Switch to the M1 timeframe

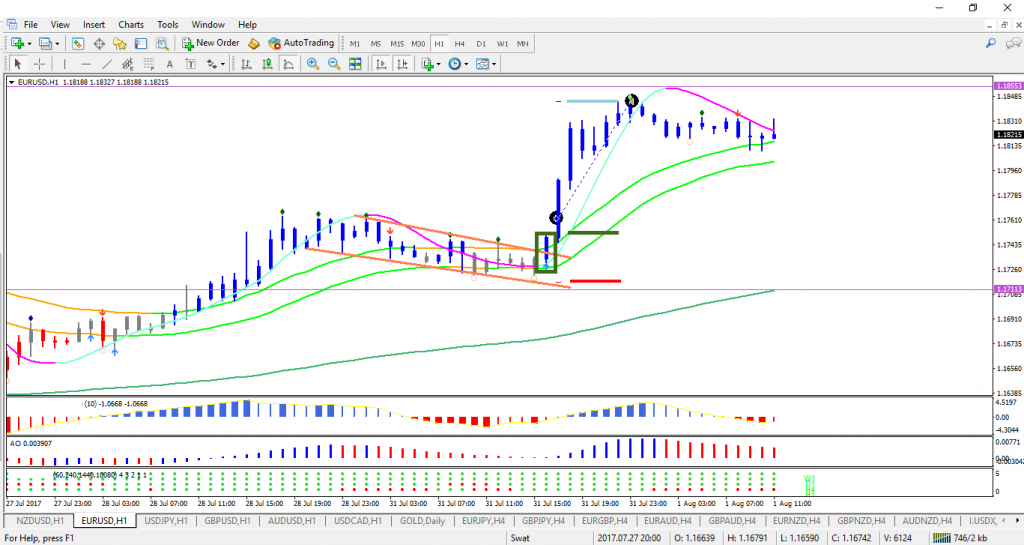click(x=355, y=44)
